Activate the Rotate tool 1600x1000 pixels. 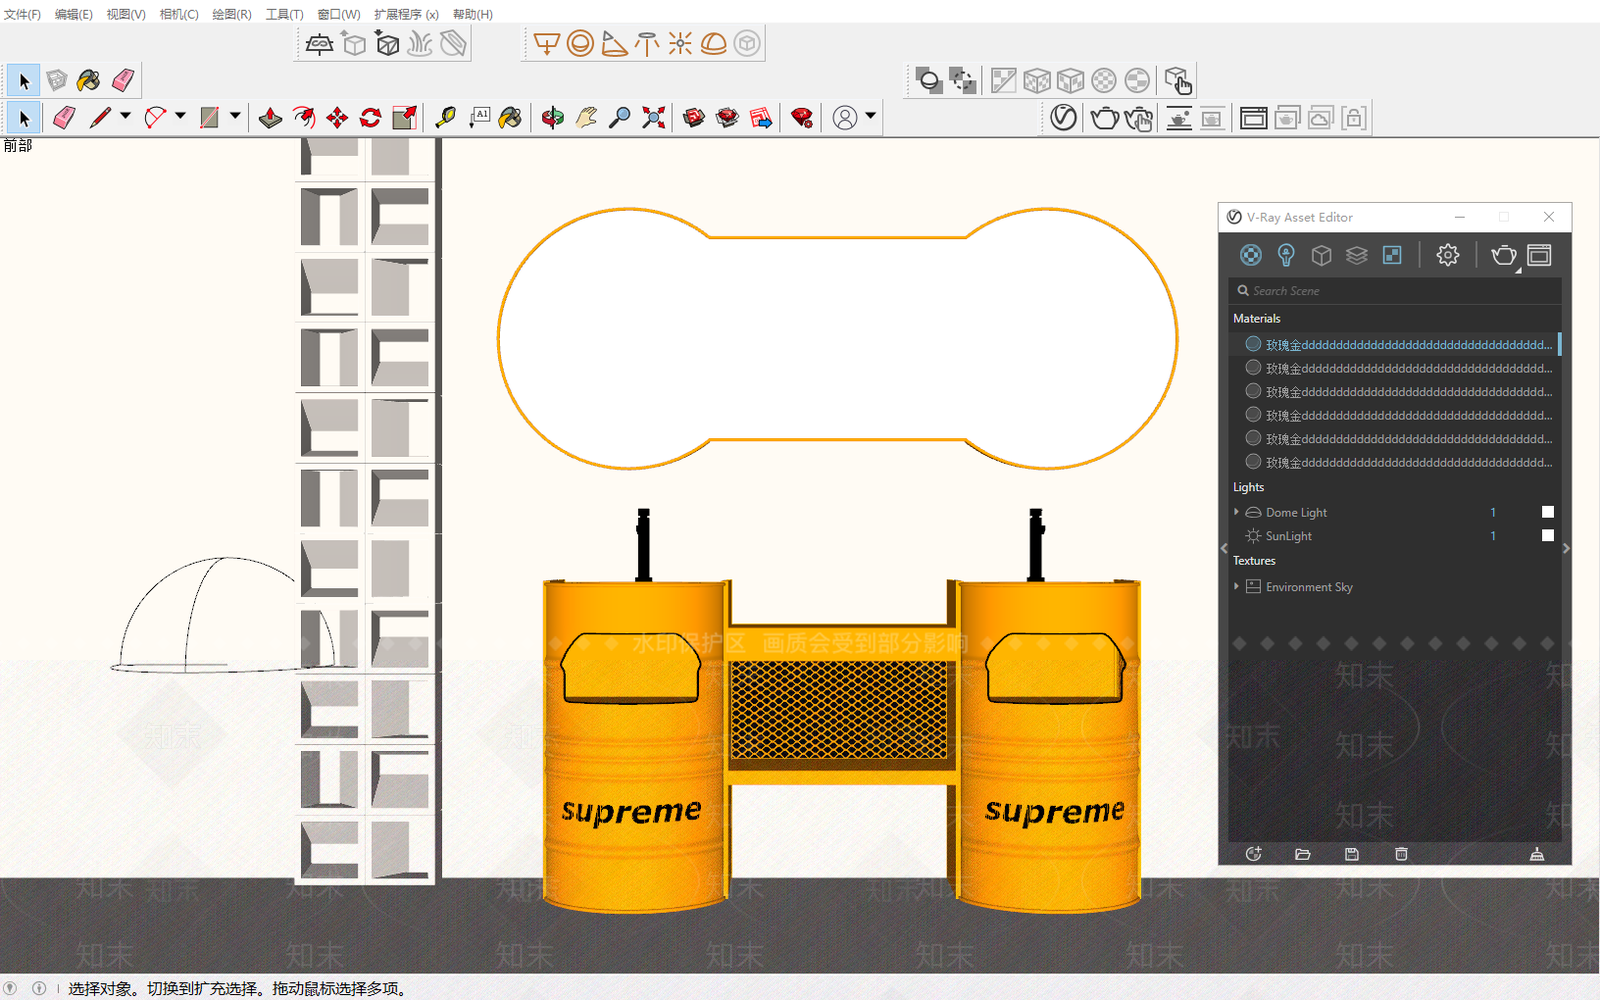(371, 118)
